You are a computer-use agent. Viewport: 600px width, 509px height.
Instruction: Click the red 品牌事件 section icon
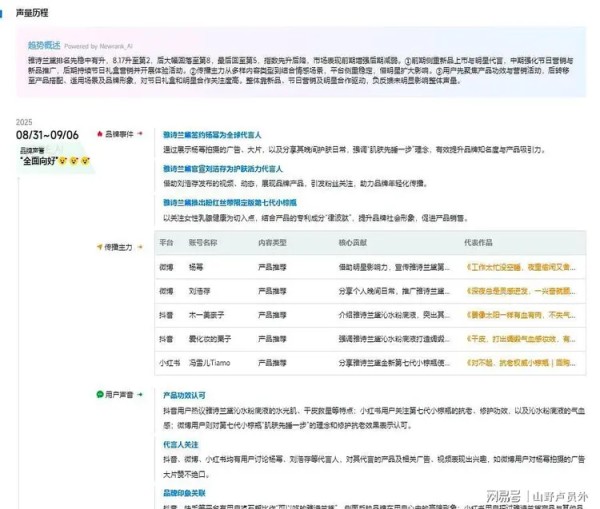(99, 133)
